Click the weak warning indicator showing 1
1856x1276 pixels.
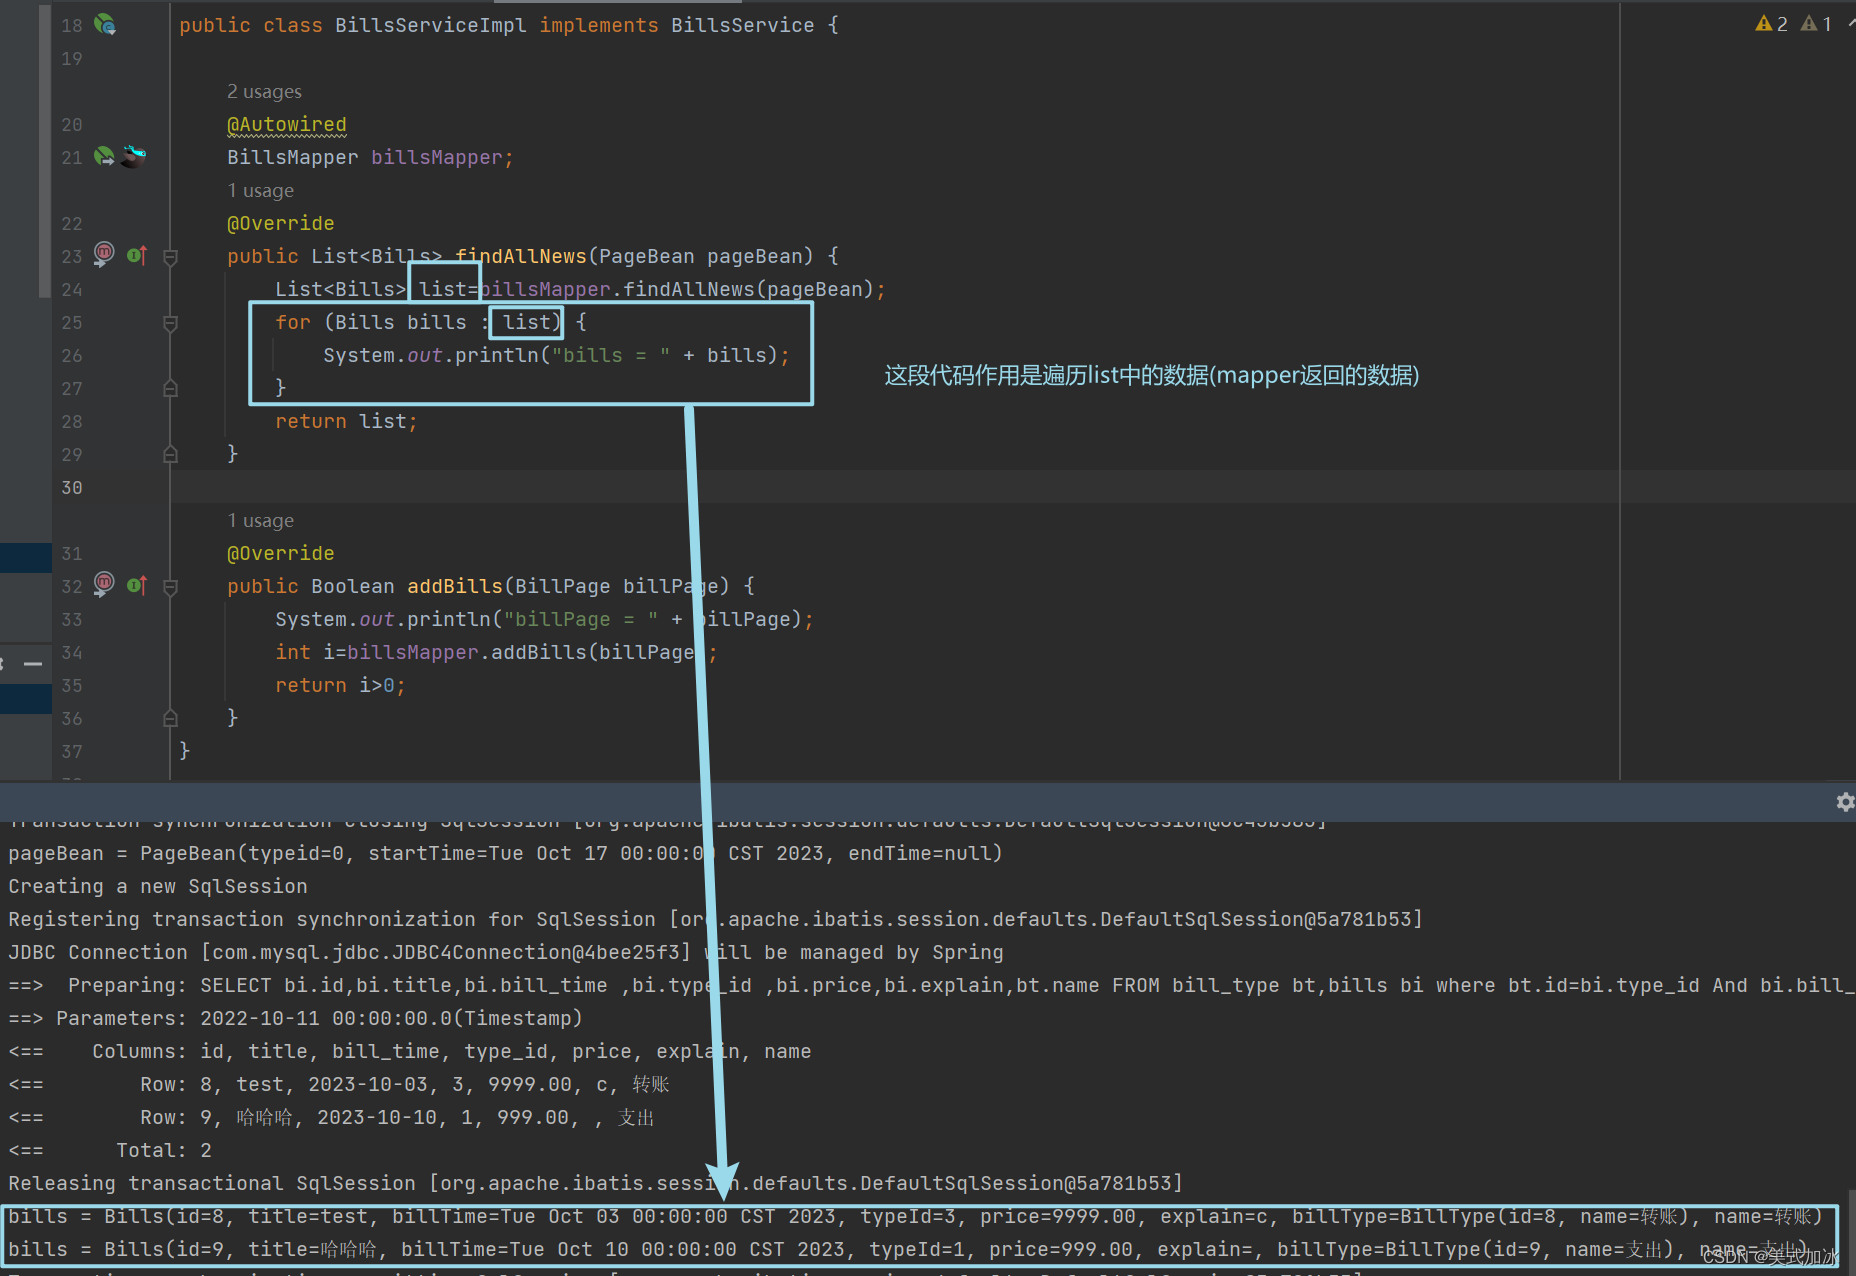(1816, 23)
